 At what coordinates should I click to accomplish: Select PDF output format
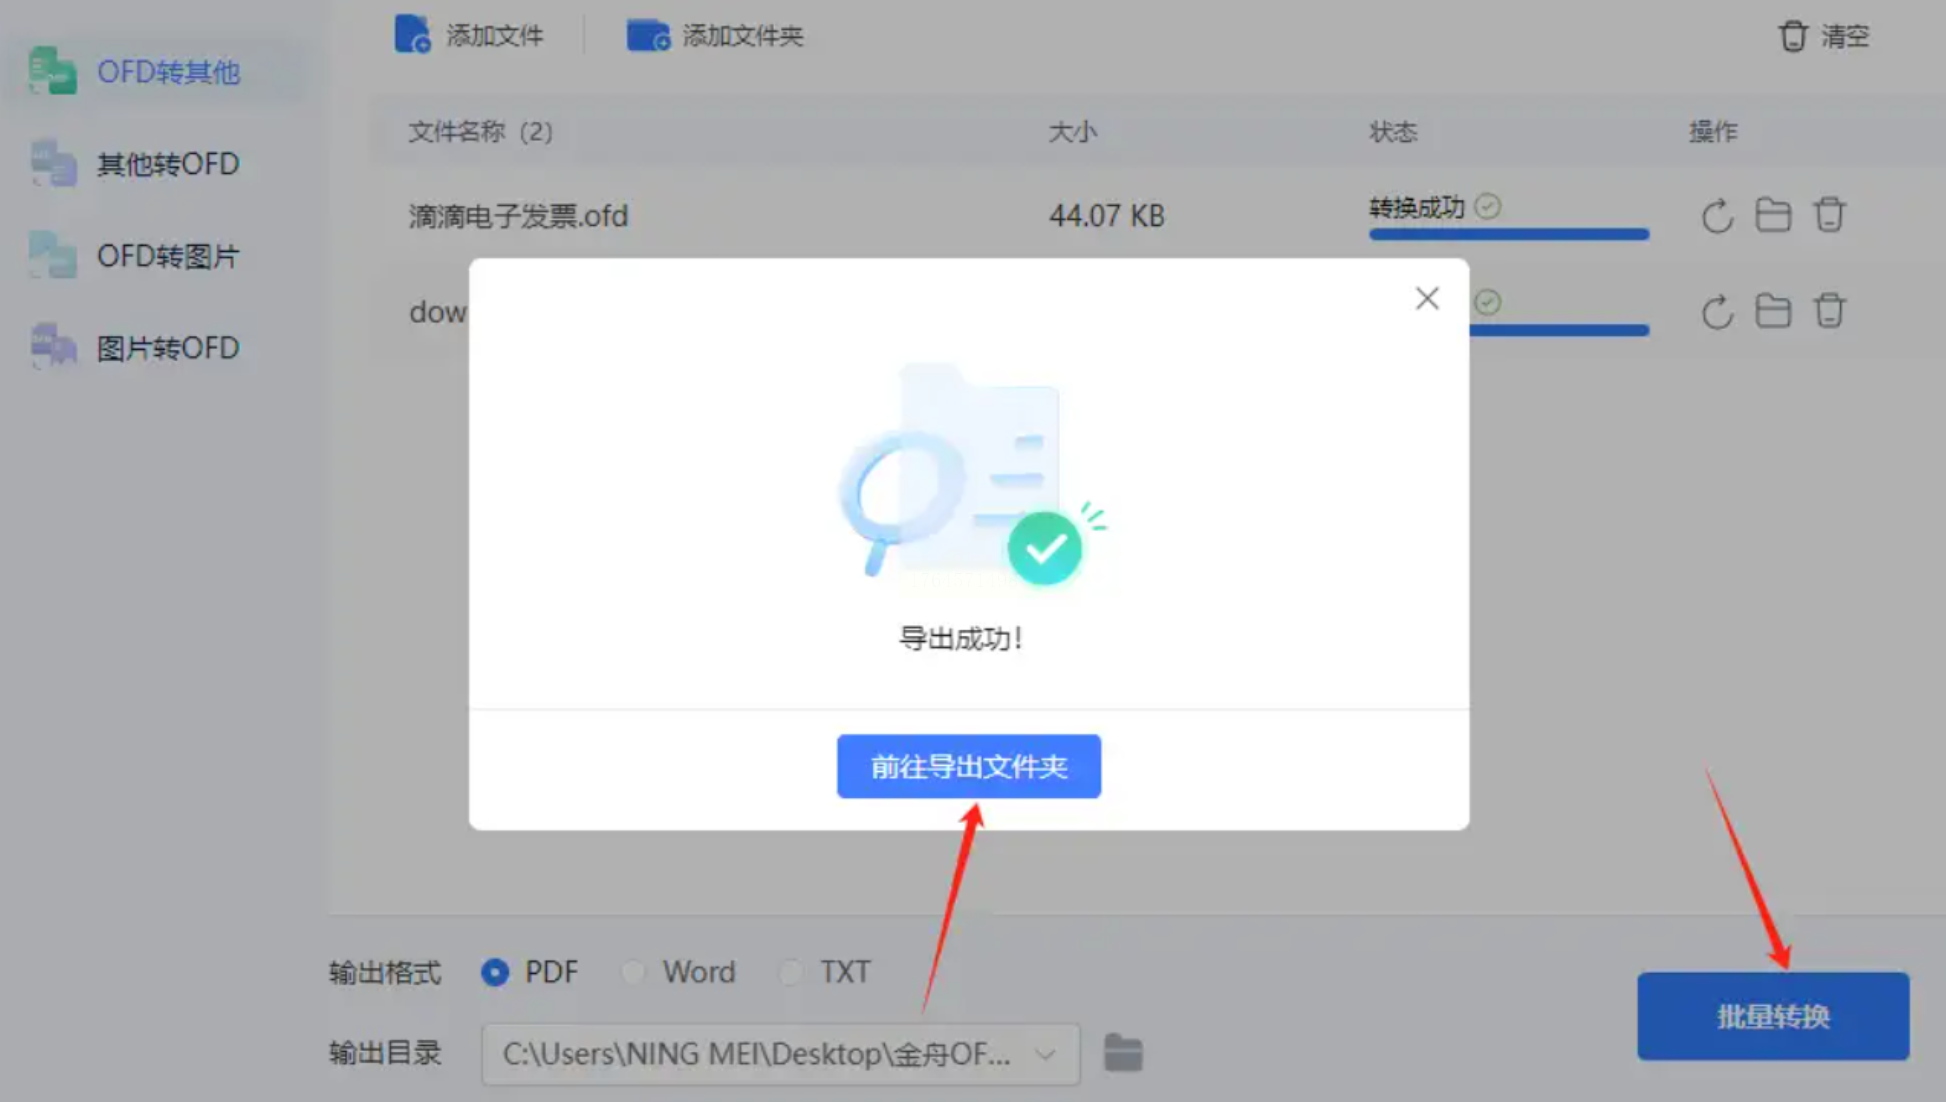(x=495, y=972)
